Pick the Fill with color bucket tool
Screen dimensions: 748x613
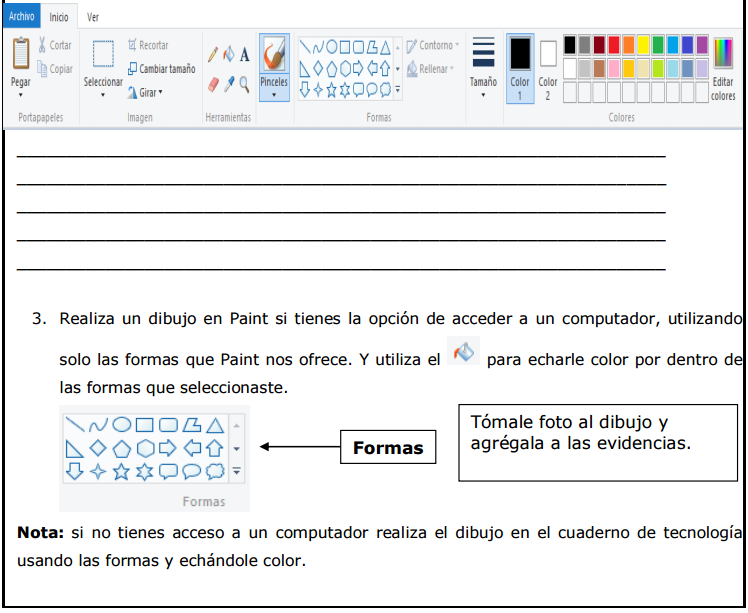228,55
